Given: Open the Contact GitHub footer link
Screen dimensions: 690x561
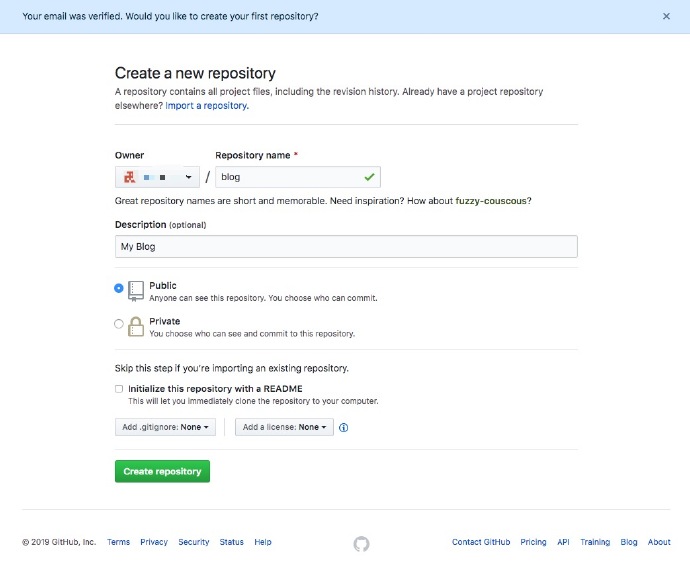Looking at the screenshot, I should 480,542.
